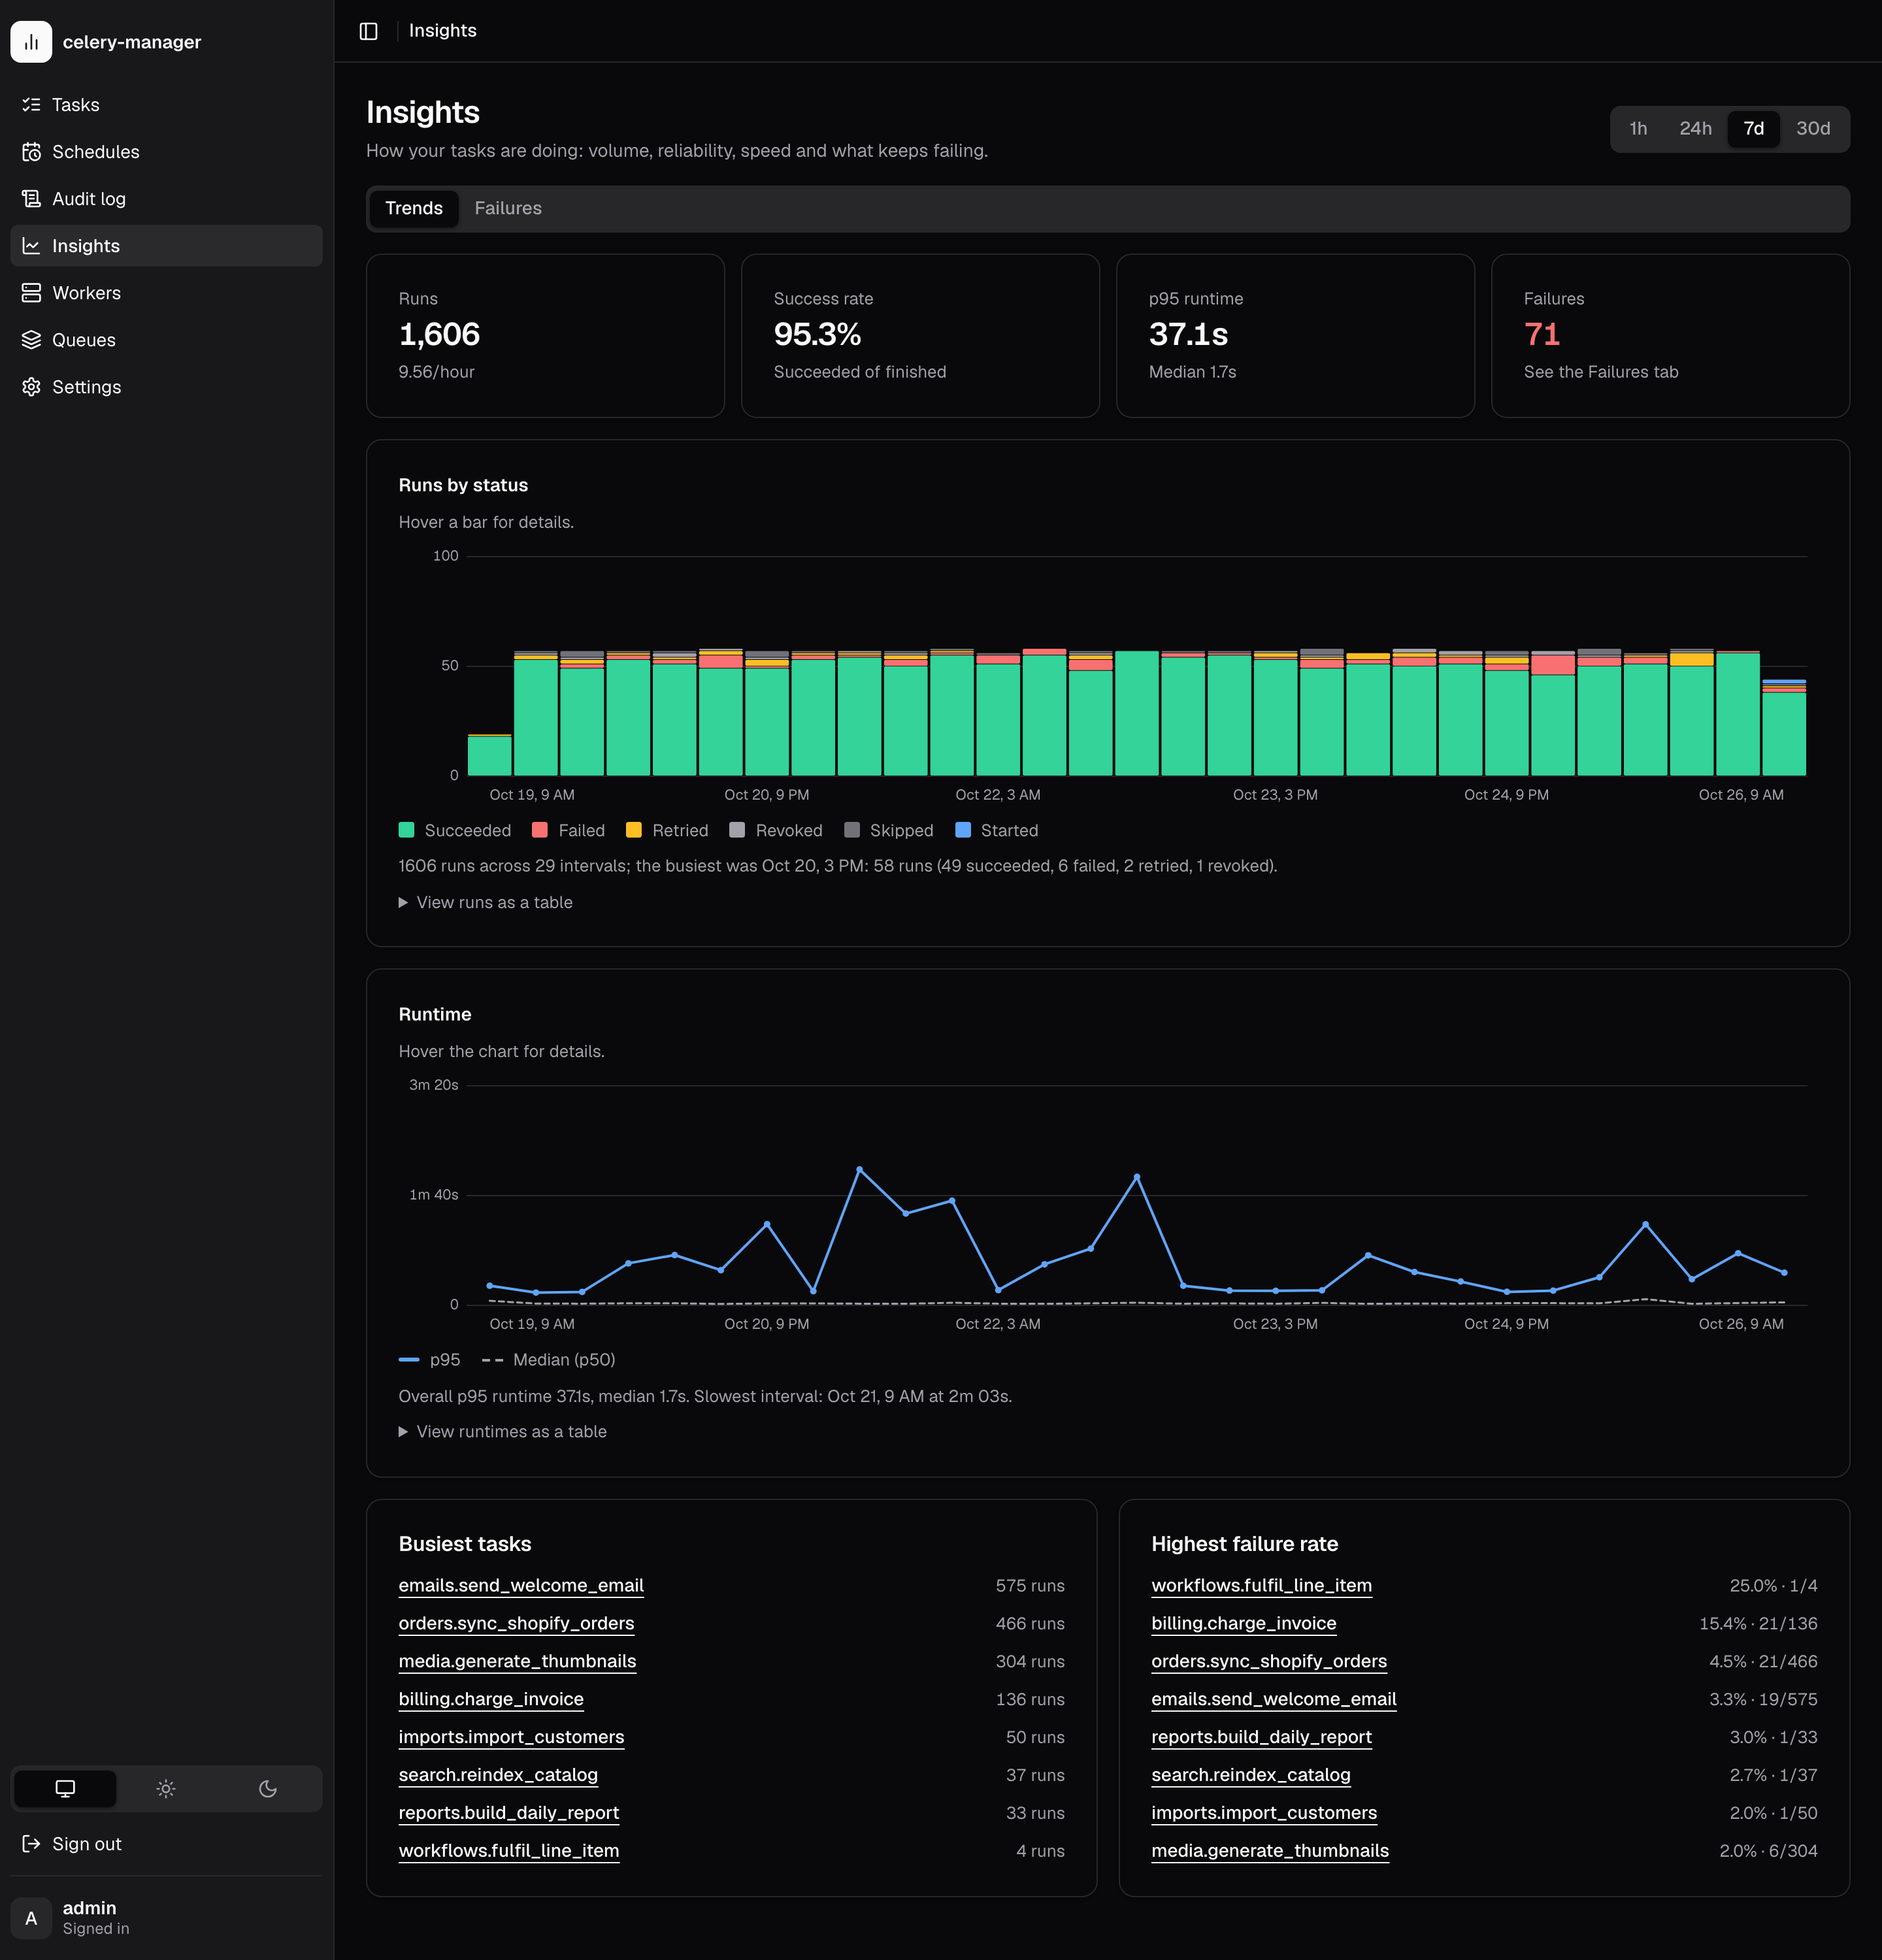This screenshot has width=1882, height=1960.
Task: Open imports.import_customers in Highest failure rate
Action: tap(1264, 1814)
